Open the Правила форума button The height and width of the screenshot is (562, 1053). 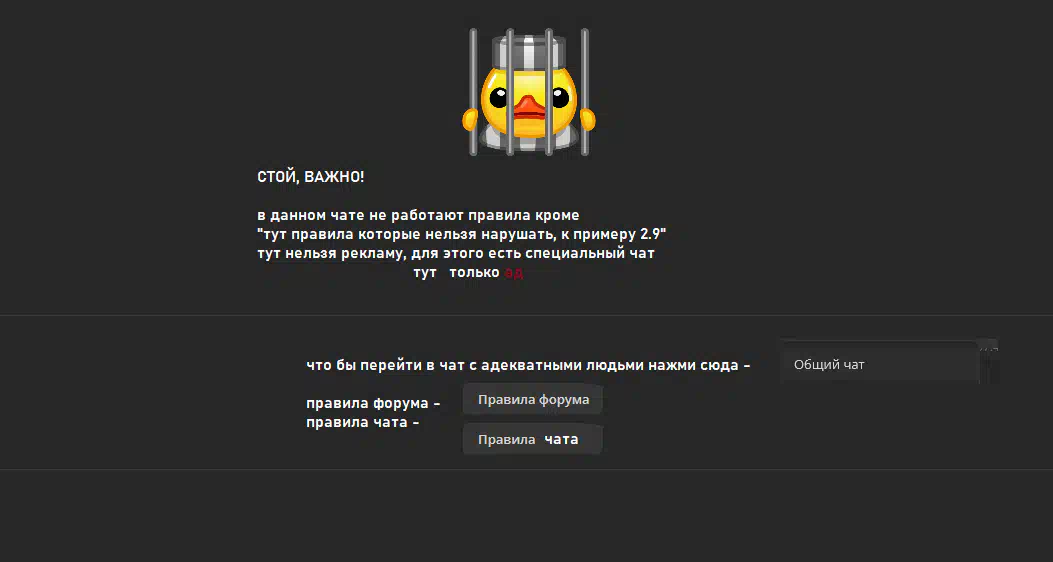click(x=533, y=400)
